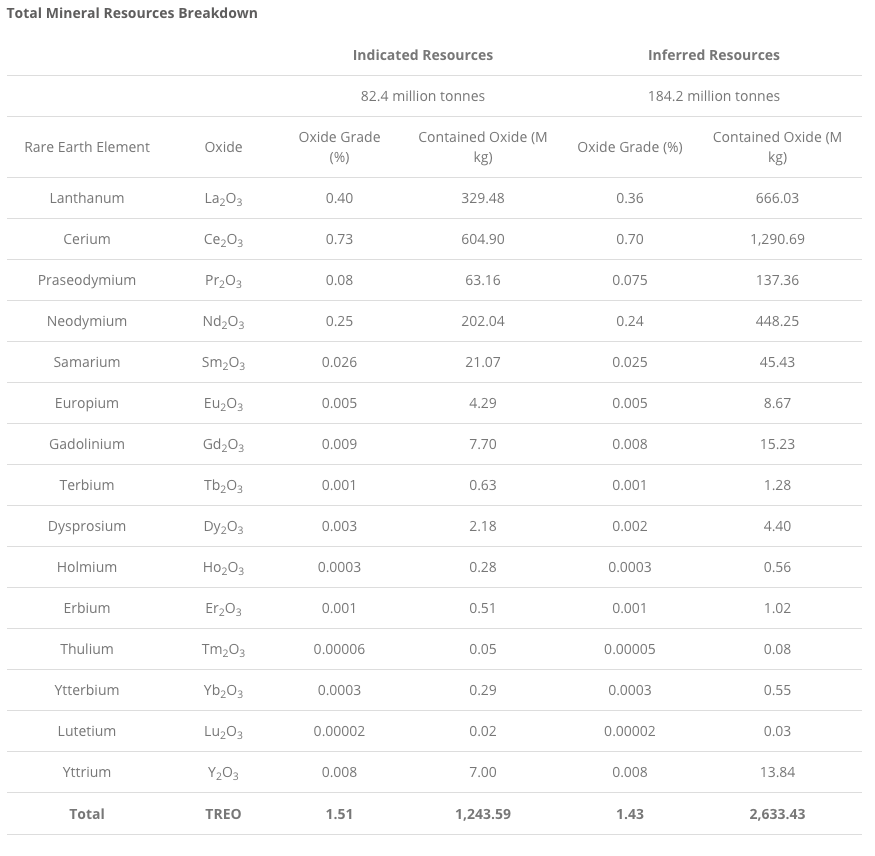This screenshot has width=875, height=856.
Task: Select the Inferred Resources column header
Action: click(x=713, y=55)
